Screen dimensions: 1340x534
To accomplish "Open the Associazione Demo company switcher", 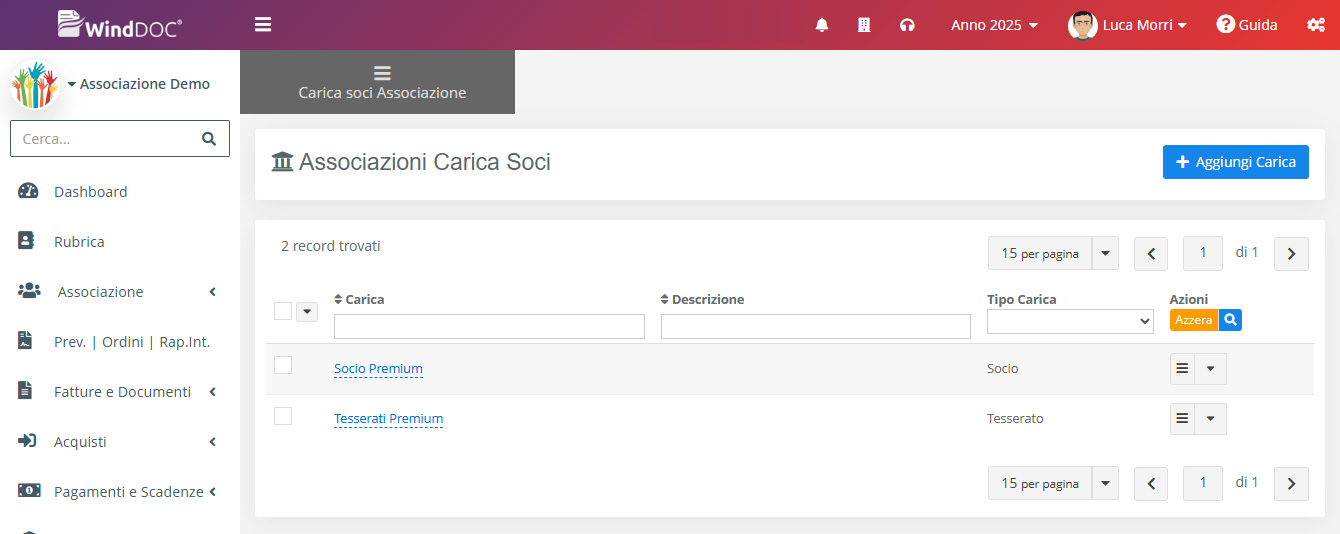I will [x=139, y=84].
